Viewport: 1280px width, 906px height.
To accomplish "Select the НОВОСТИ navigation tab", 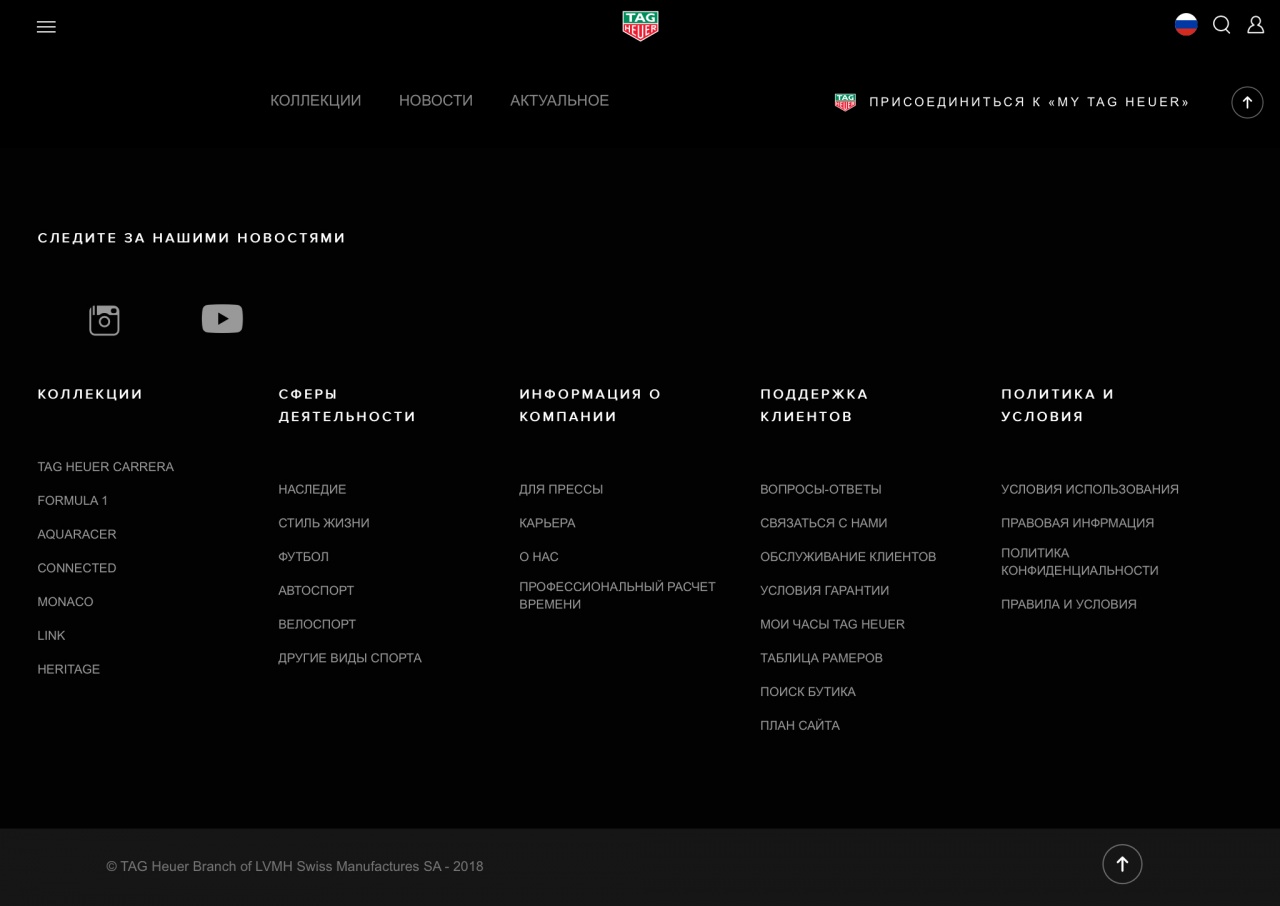I will click(435, 101).
